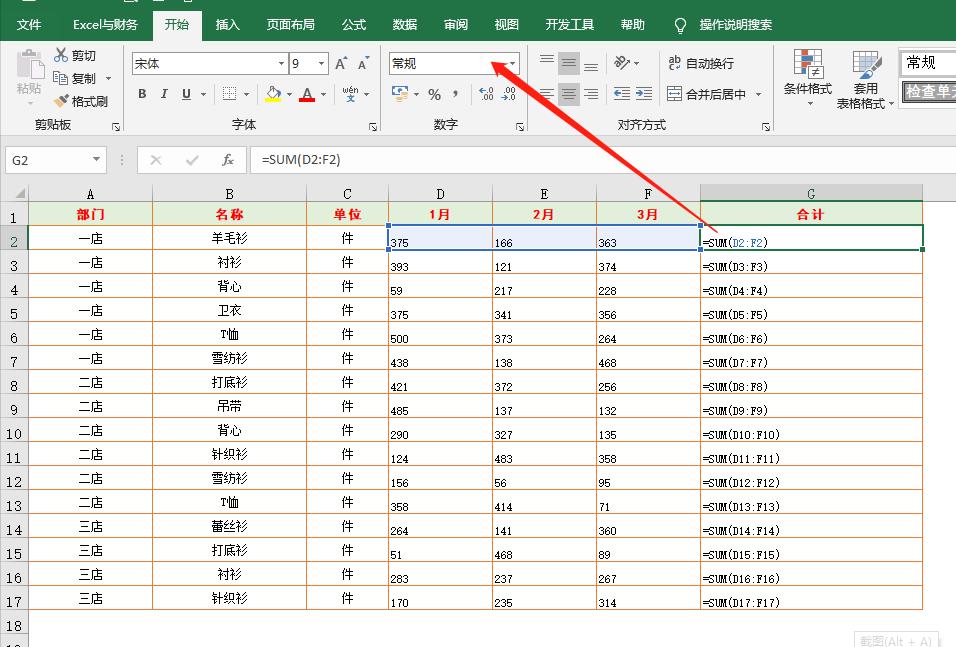Open the 公式 ribbon tab
The image size is (956, 647).
click(x=353, y=24)
